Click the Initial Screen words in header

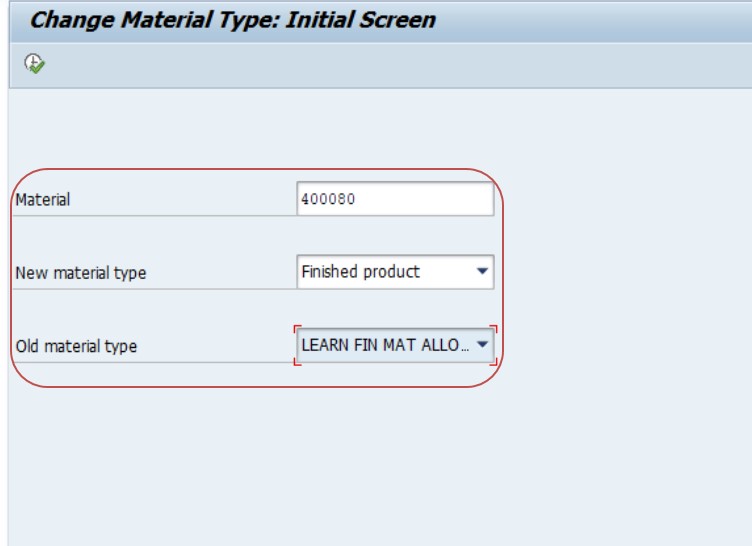[x=361, y=20]
